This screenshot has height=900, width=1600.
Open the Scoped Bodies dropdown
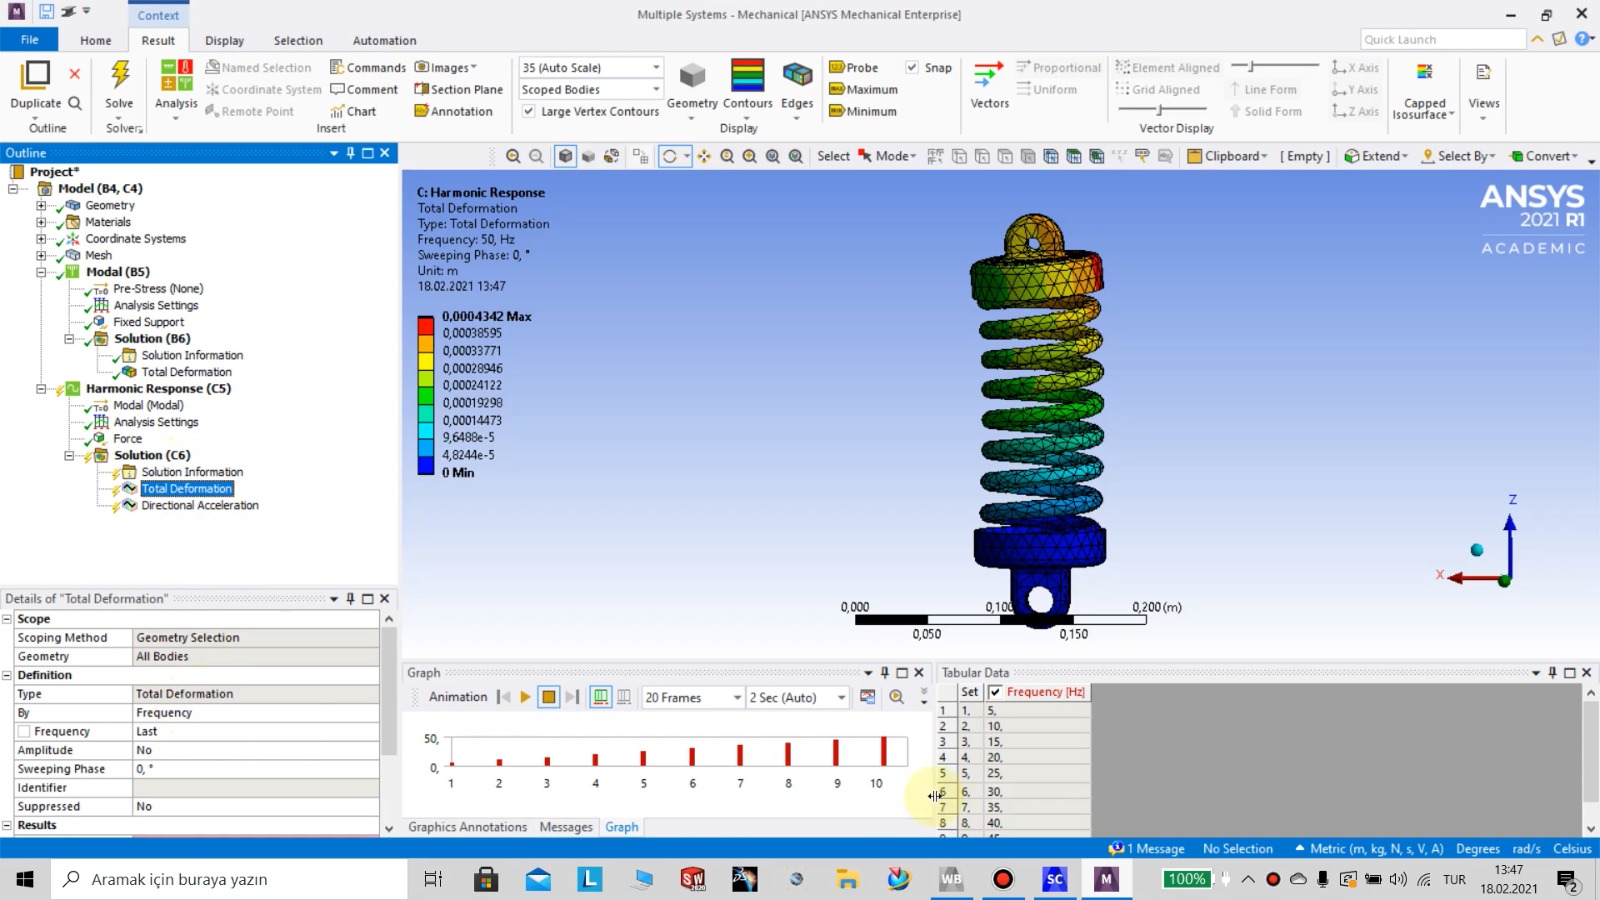click(654, 89)
